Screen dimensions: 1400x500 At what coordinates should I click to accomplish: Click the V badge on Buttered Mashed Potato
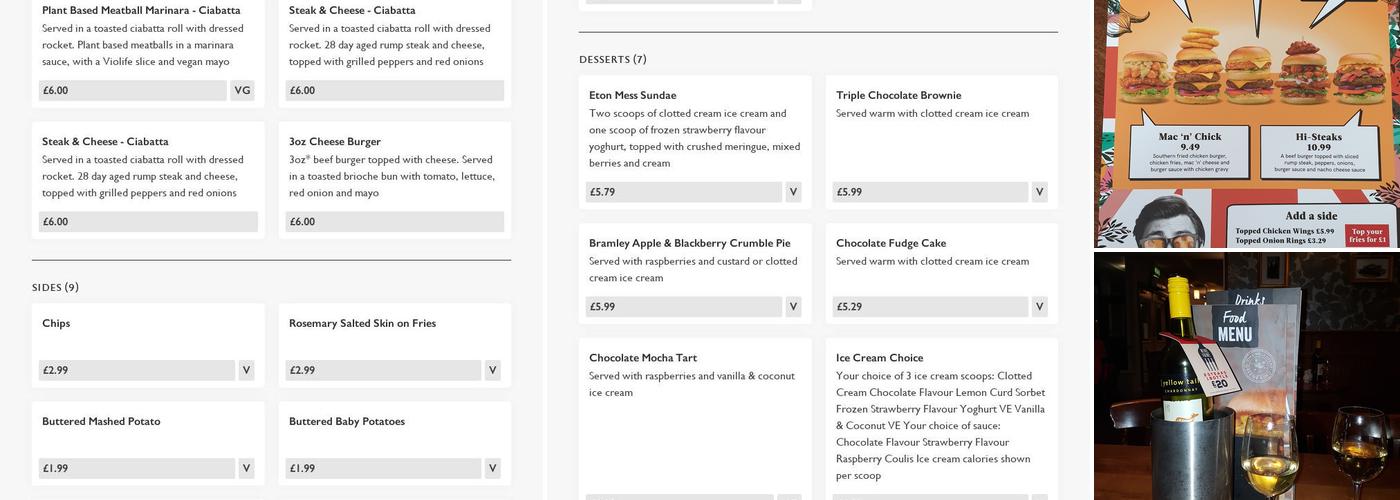point(246,468)
